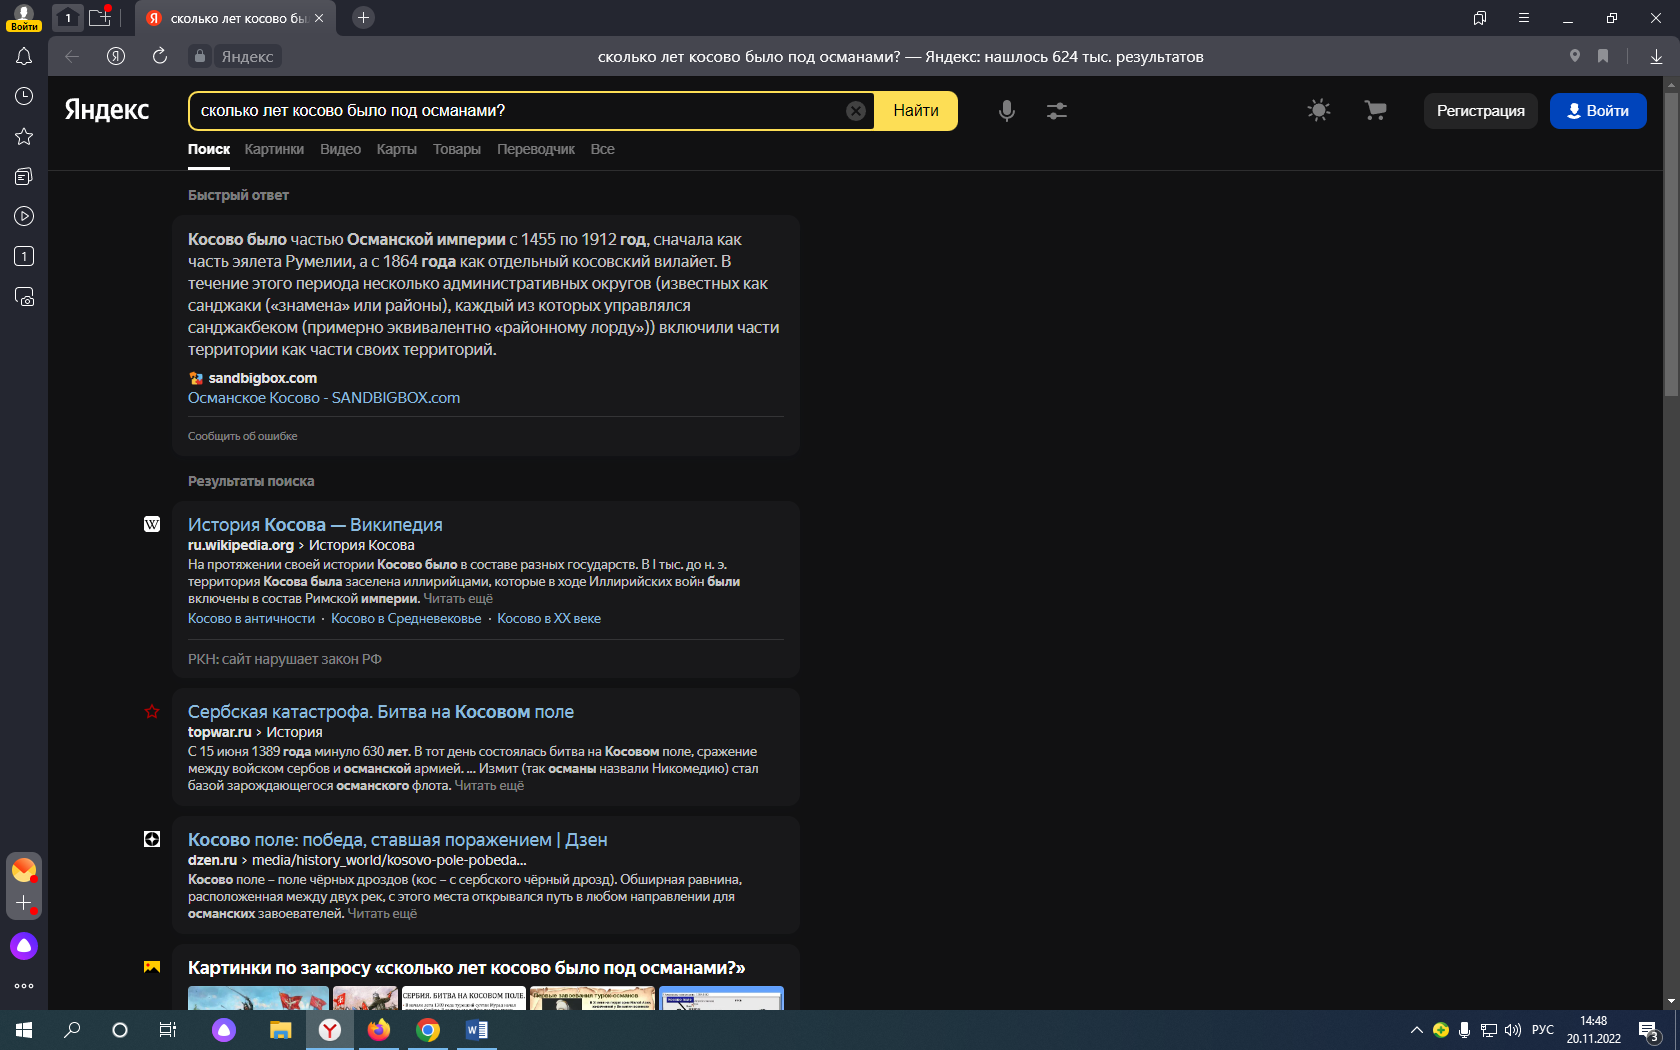Open location pin icon in address bar
The height and width of the screenshot is (1050, 1680).
point(1575,56)
